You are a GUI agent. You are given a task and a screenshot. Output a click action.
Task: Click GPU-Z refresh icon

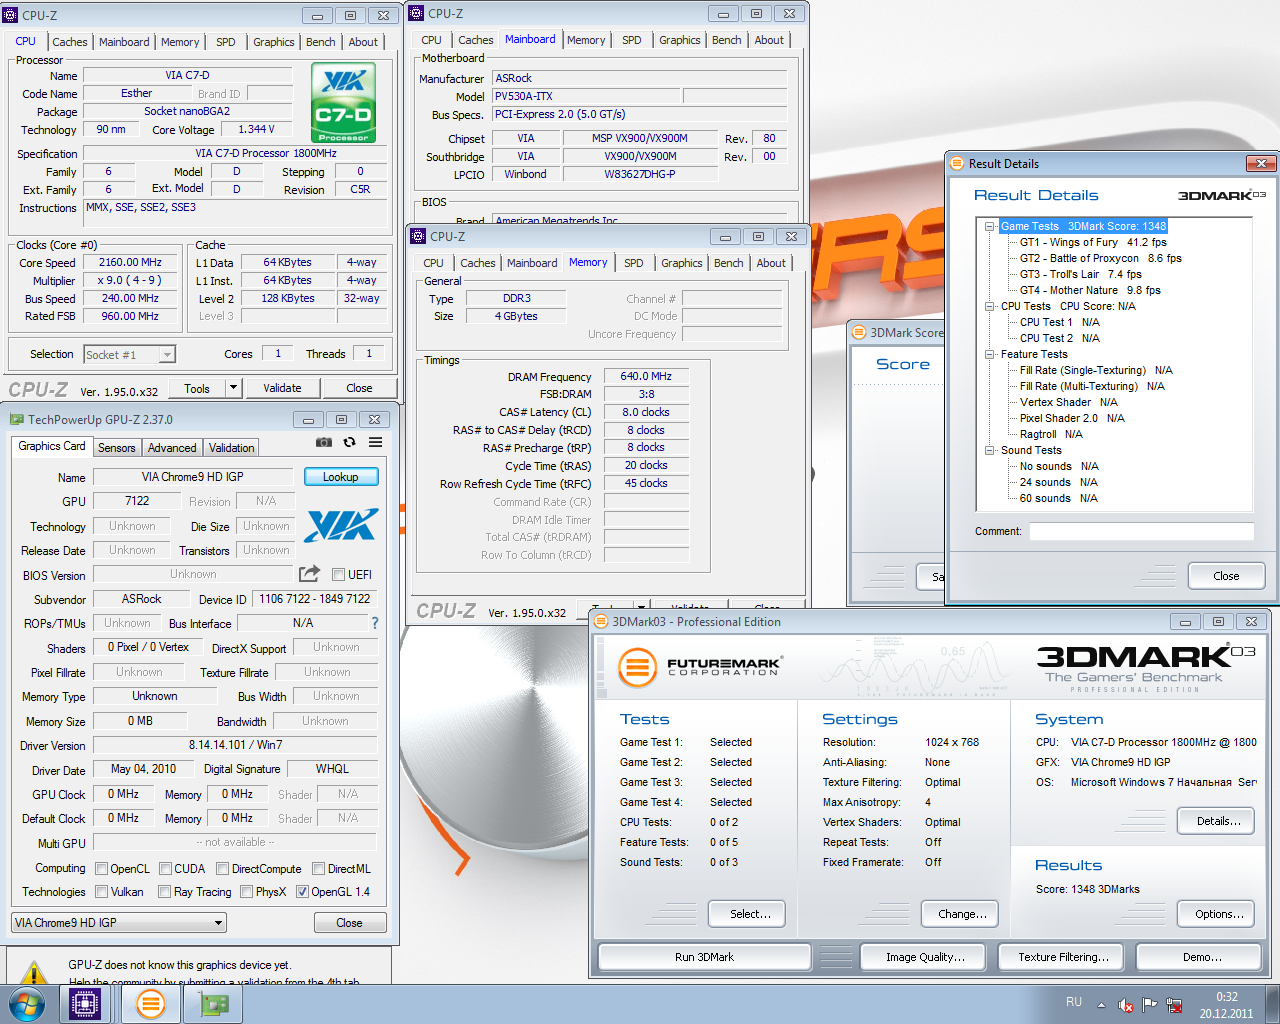[349, 442]
